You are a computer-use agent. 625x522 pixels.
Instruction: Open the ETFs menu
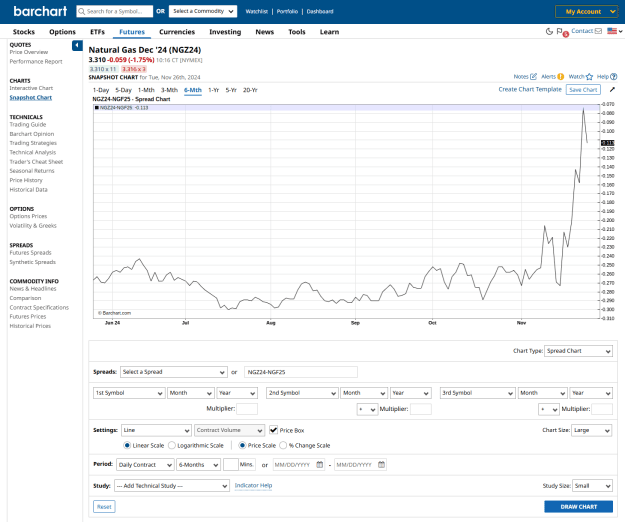pos(98,32)
